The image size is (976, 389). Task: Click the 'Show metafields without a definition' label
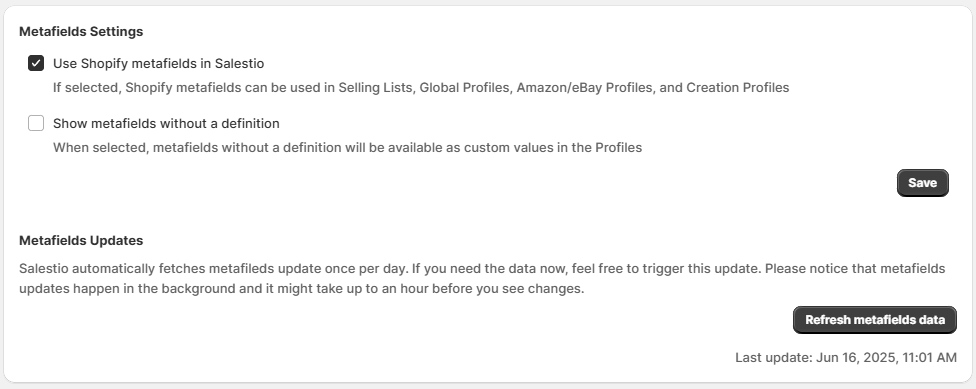pyautogui.click(x=166, y=123)
